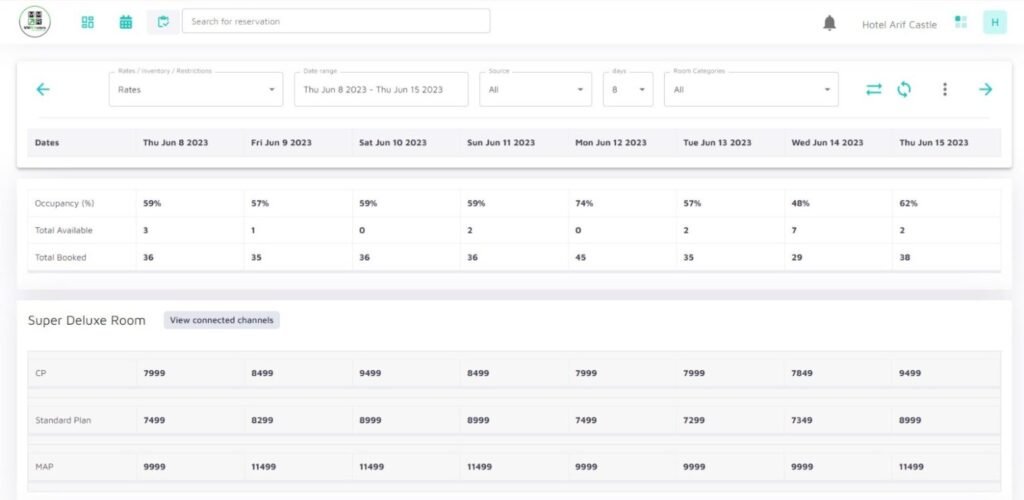Refresh rates using the sync icon
Screen dimensions: 1024x500
[x=904, y=89]
